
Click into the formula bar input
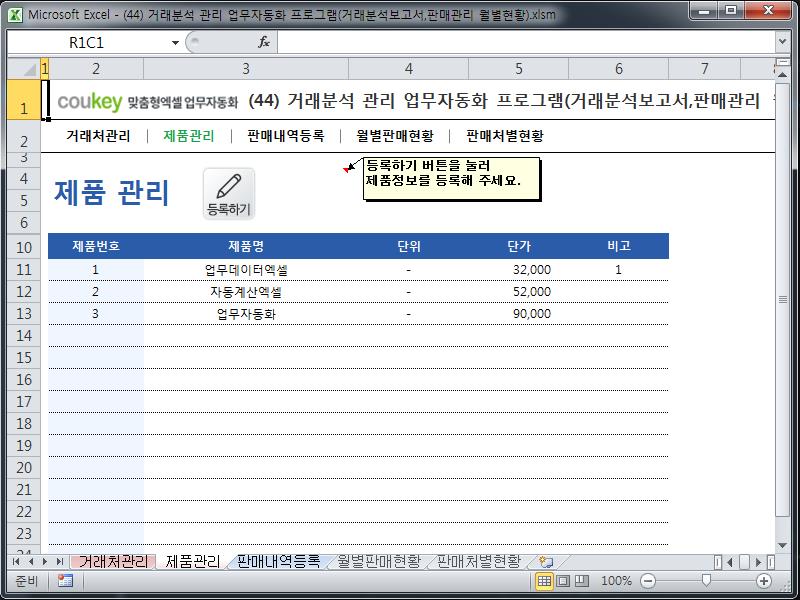coord(526,42)
